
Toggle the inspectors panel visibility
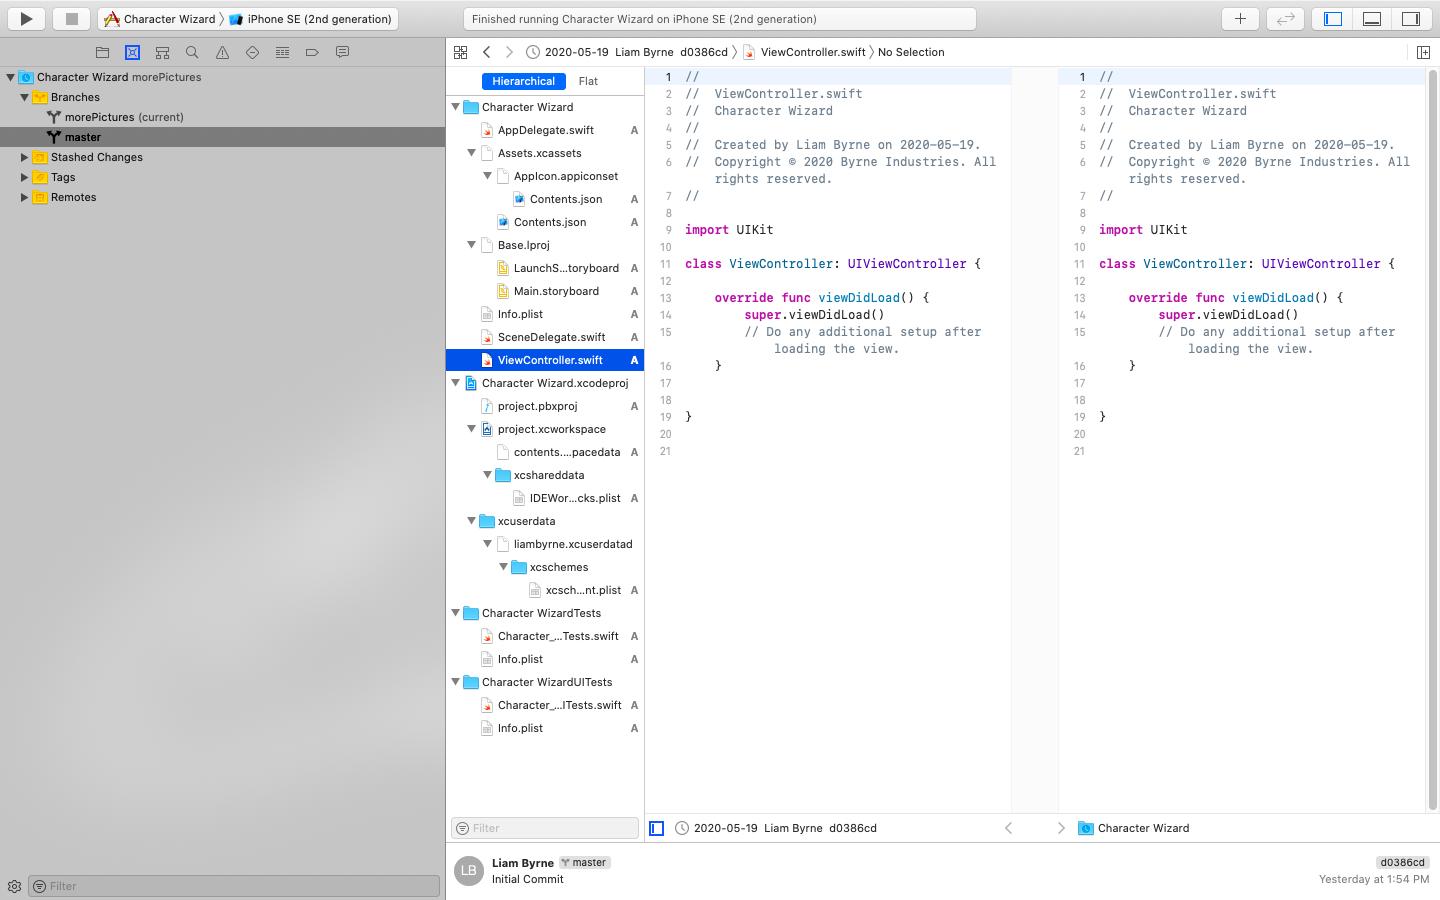pyautogui.click(x=1411, y=18)
